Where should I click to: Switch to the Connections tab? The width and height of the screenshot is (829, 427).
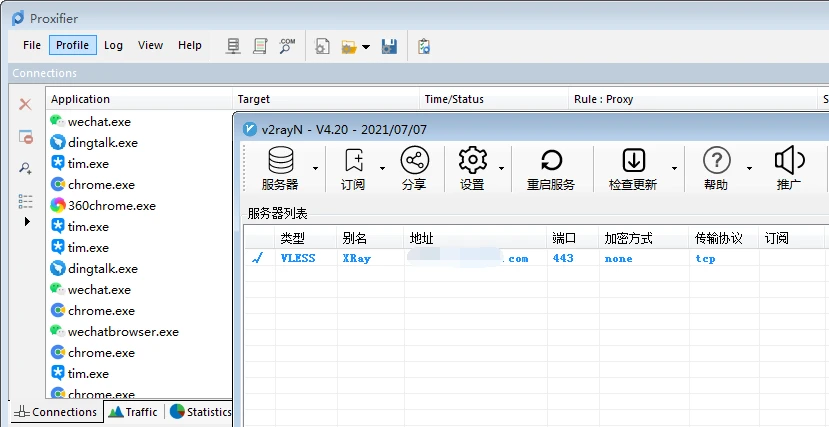point(56,412)
